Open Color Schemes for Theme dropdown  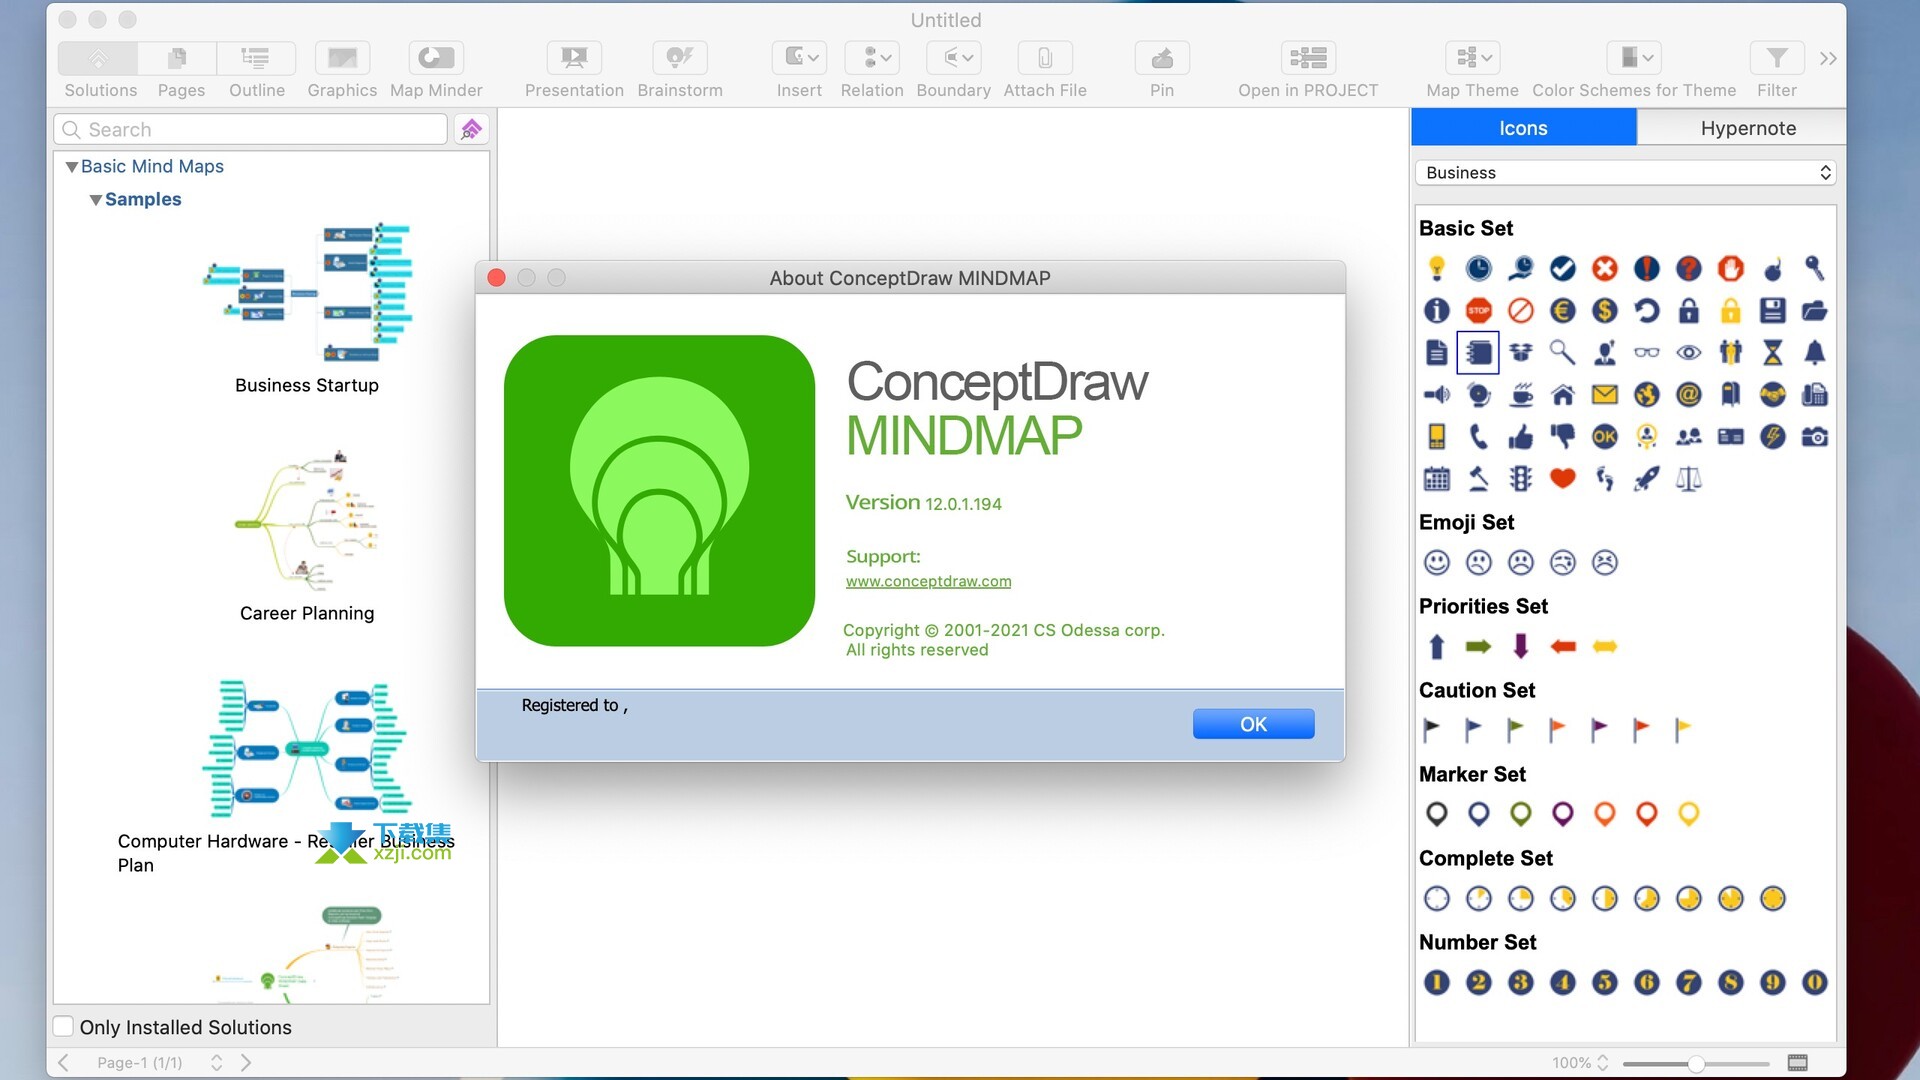[1634, 58]
